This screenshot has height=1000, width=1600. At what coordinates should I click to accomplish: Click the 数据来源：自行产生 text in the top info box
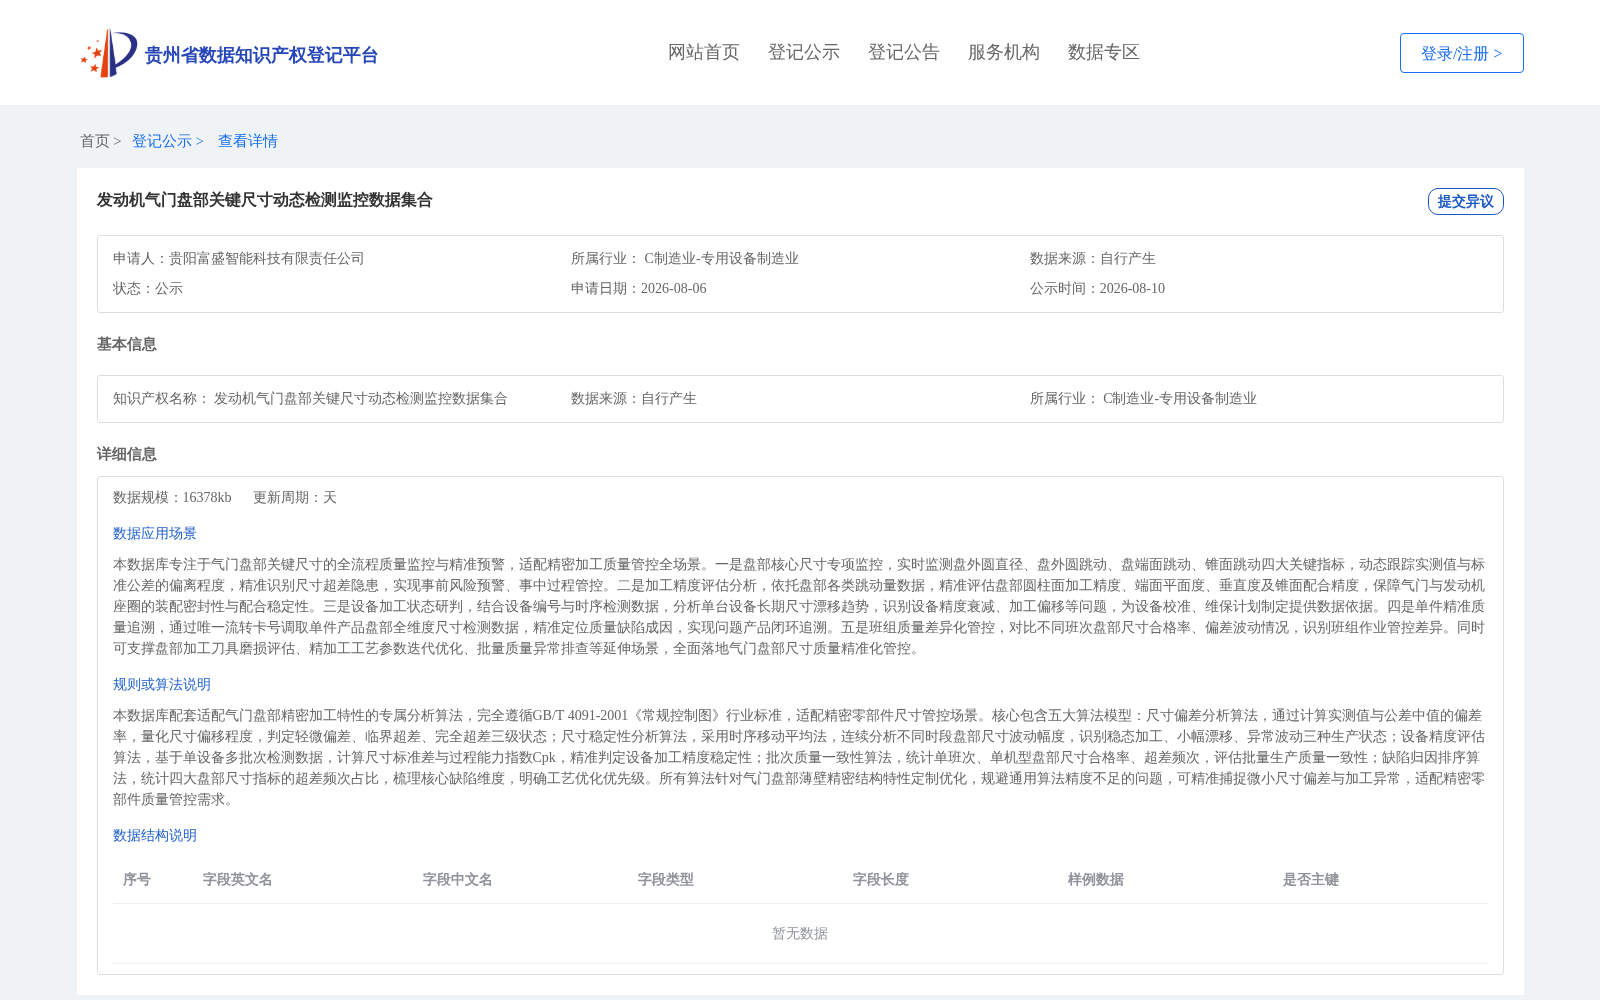(1092, 258)
